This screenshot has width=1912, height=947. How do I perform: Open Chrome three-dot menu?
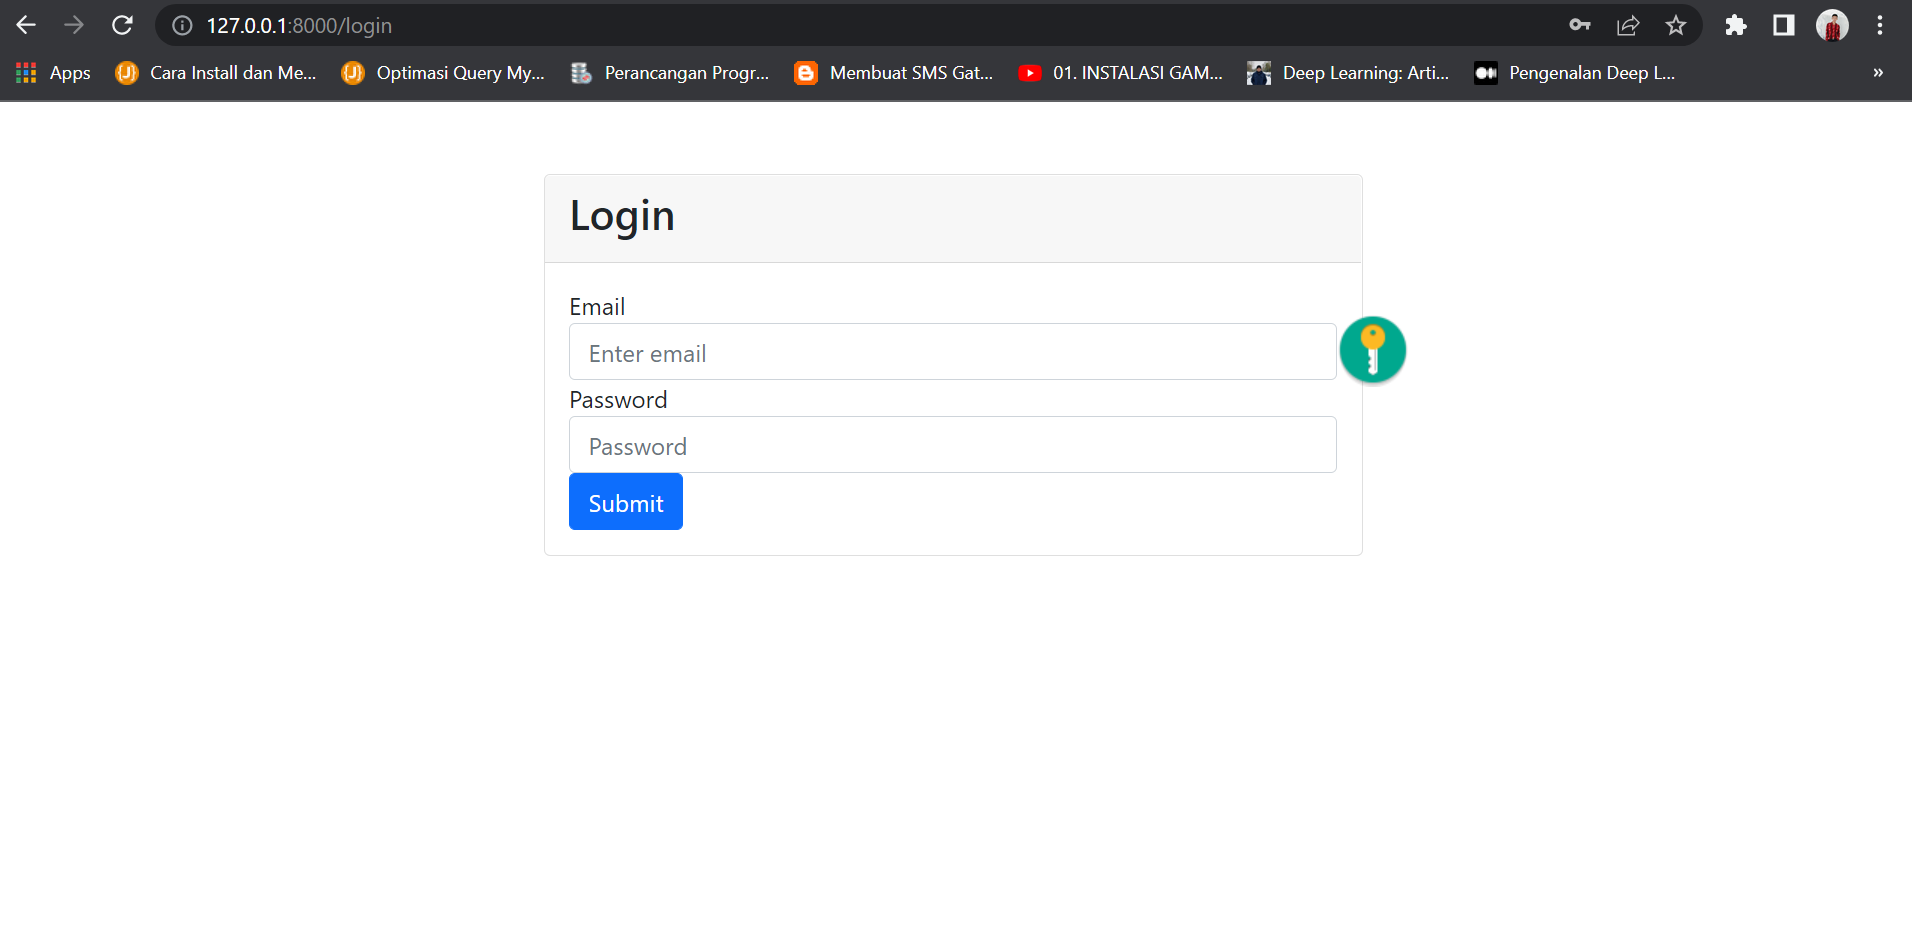pyautogui.click(x=1879, y=25)
